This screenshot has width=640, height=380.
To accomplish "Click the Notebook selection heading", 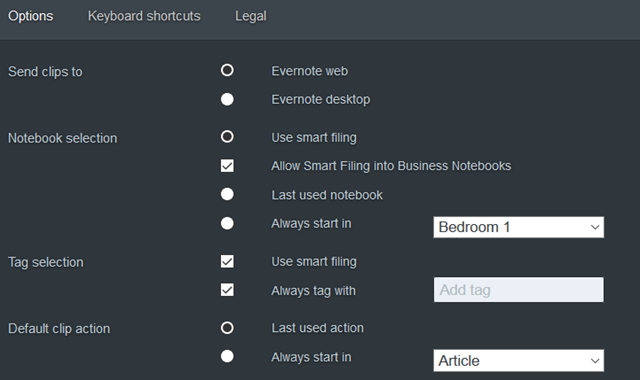I will (63, 138).
